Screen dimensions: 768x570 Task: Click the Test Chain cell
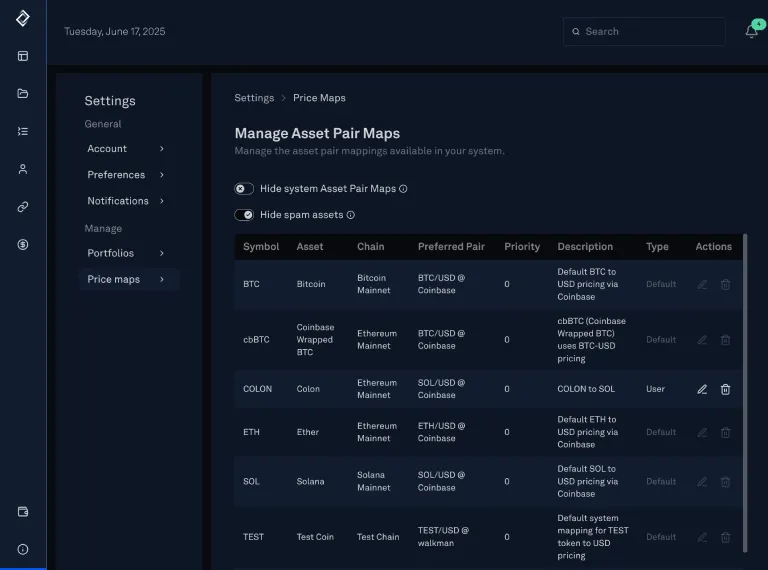(378, 537)
